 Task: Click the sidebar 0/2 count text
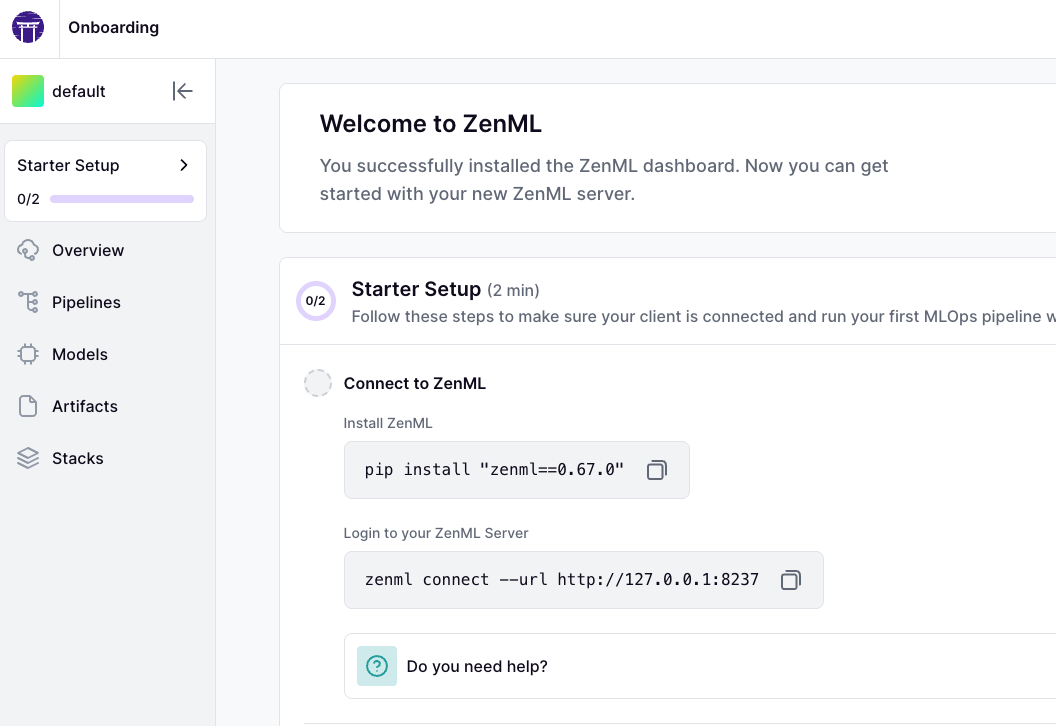point(28,199)
